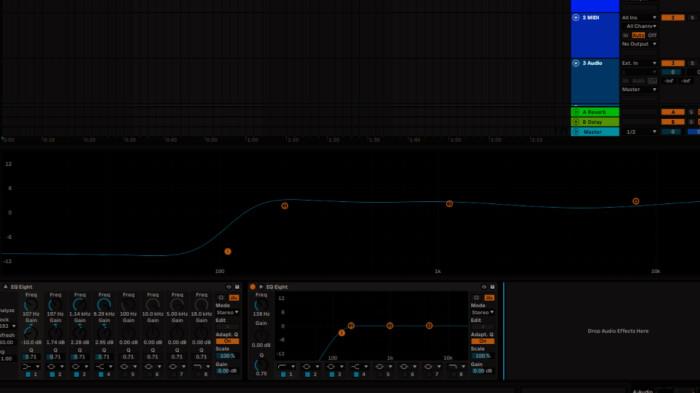
Task: Toggle band 1 activator in first EQ Eight
Action: [x=29, y=374]
